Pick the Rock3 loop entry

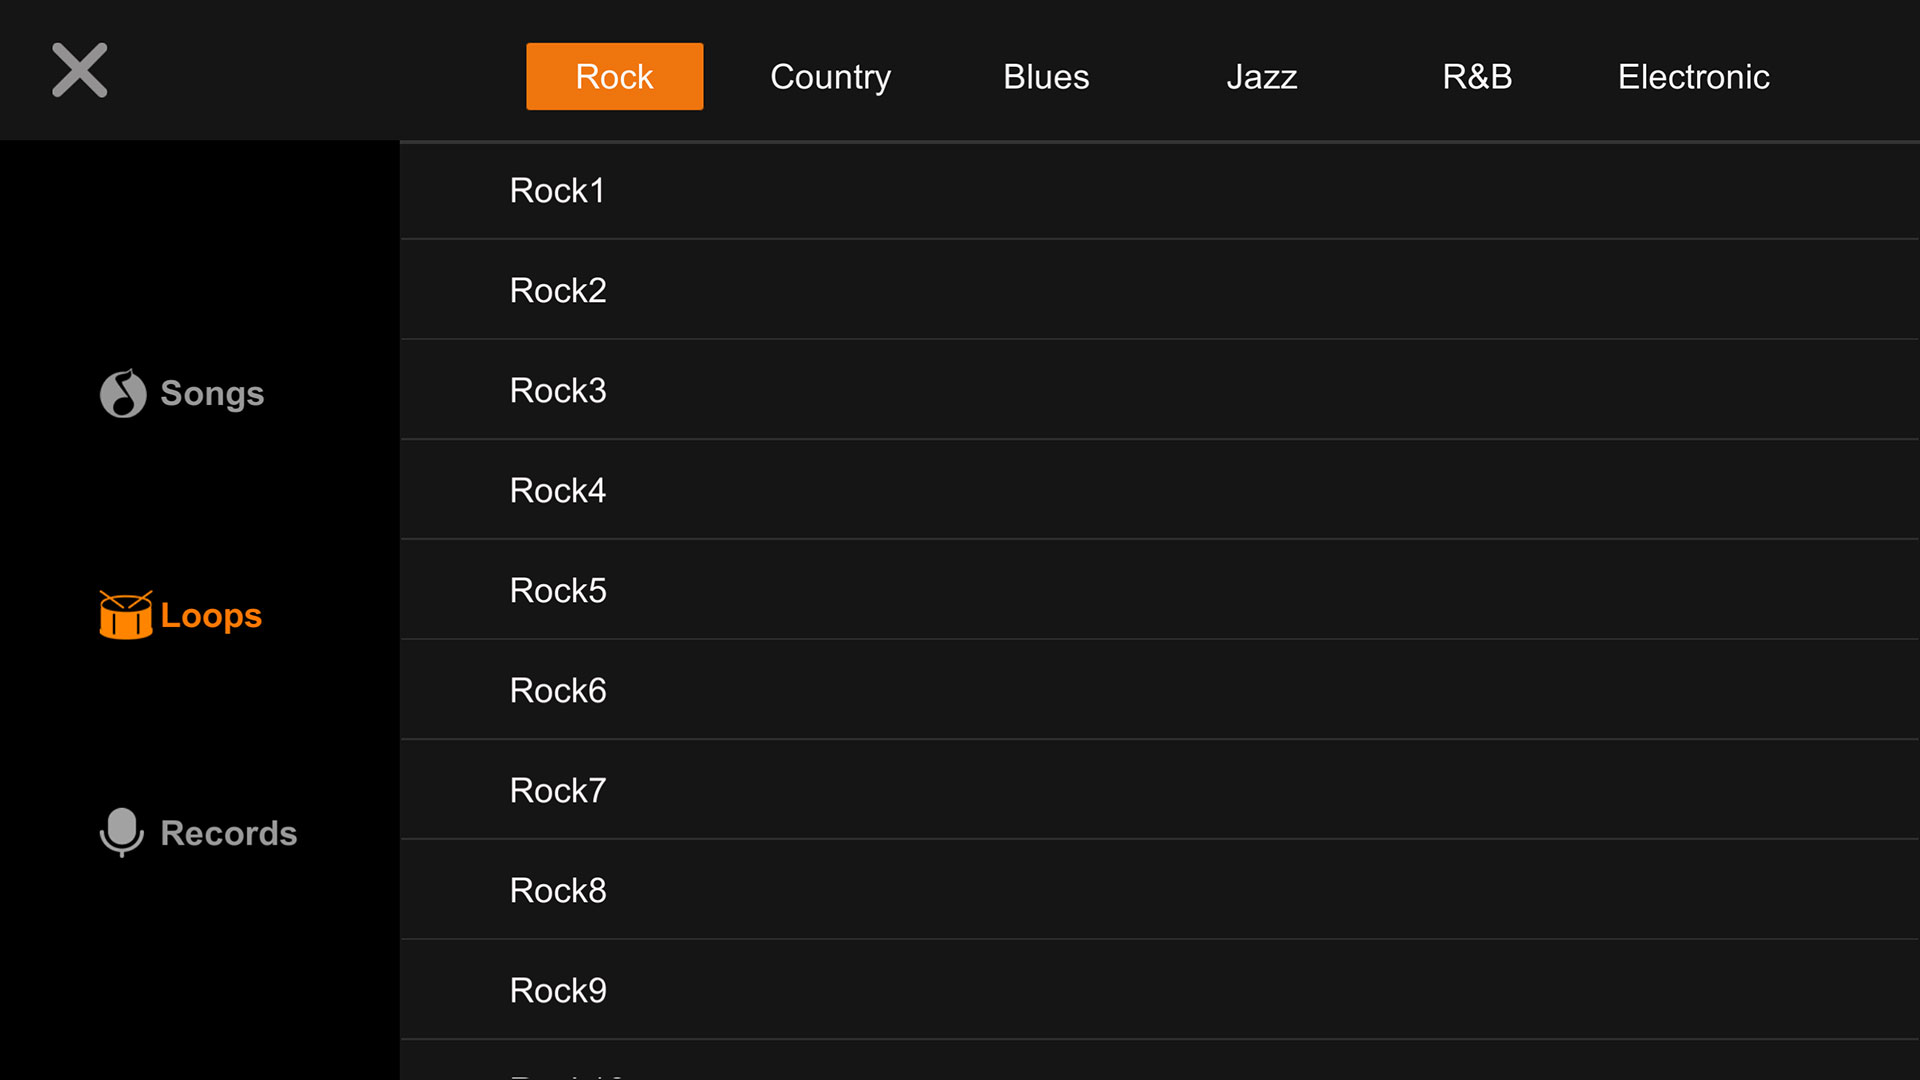558,390
